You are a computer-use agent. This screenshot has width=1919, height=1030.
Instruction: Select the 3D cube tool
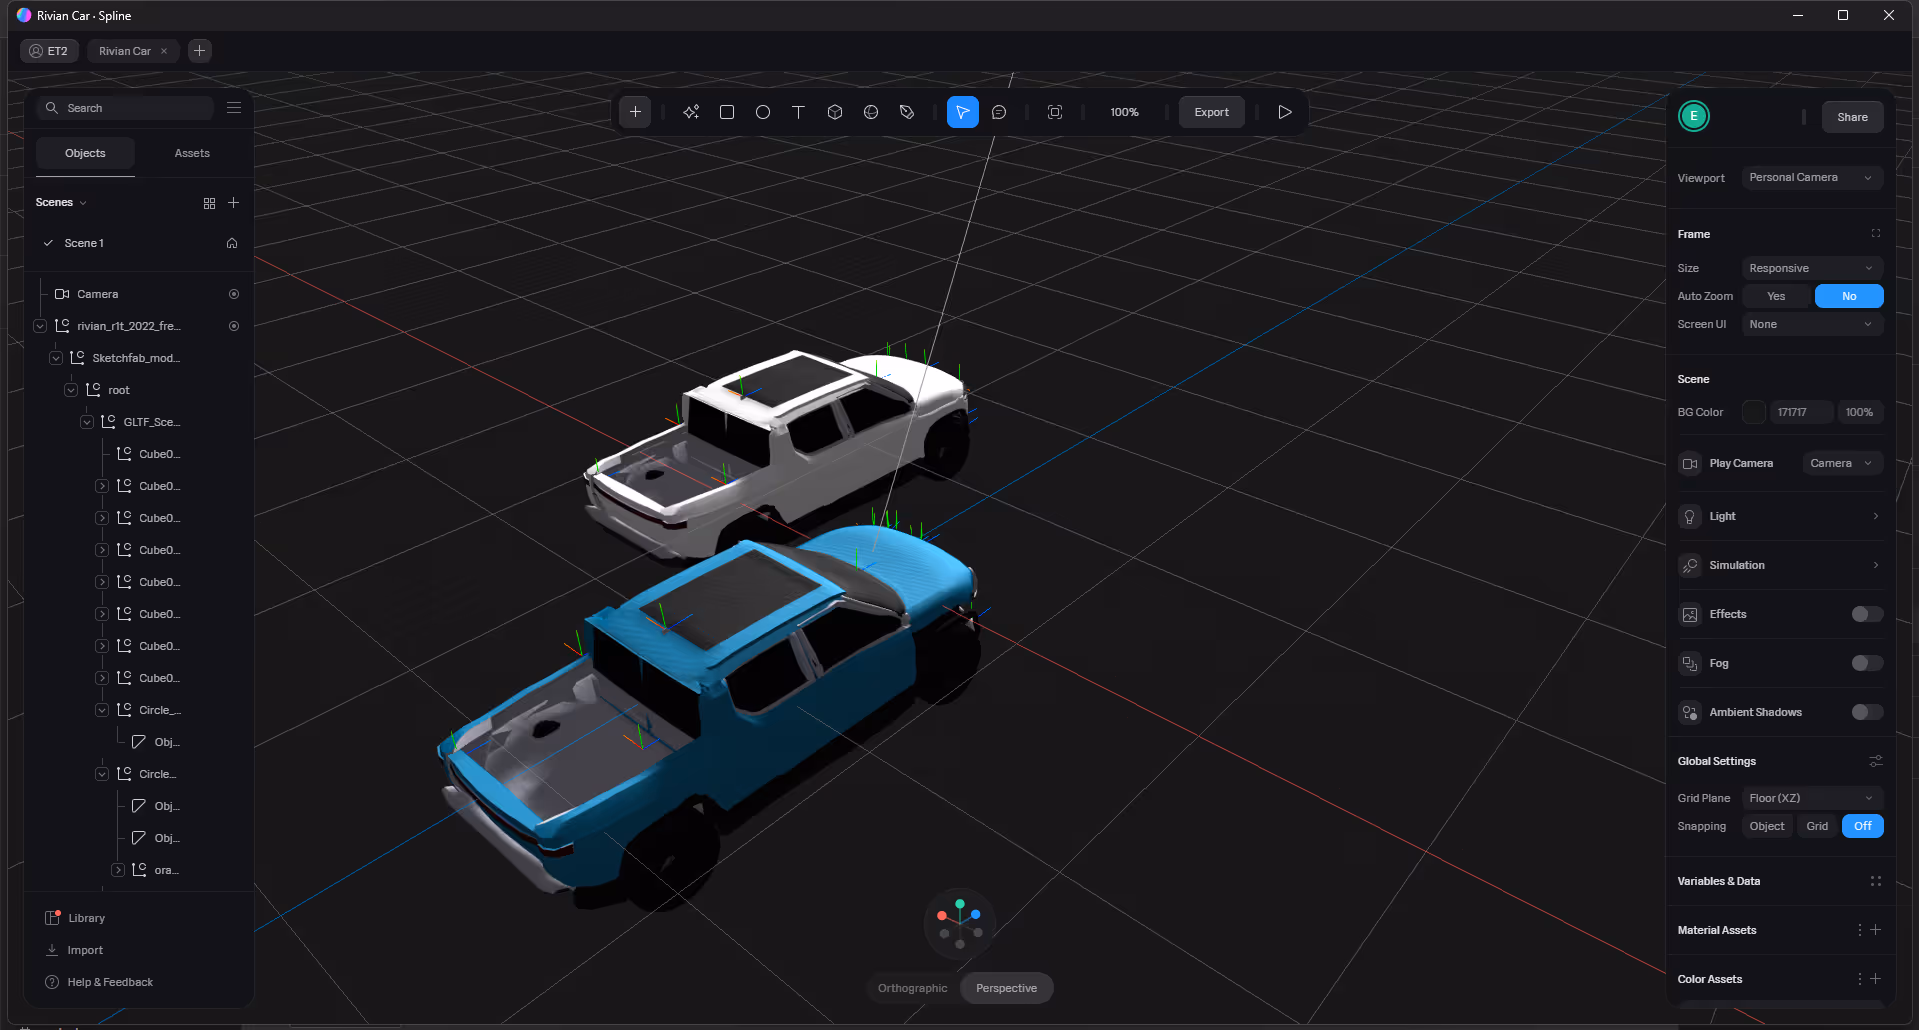coord(835,112)
